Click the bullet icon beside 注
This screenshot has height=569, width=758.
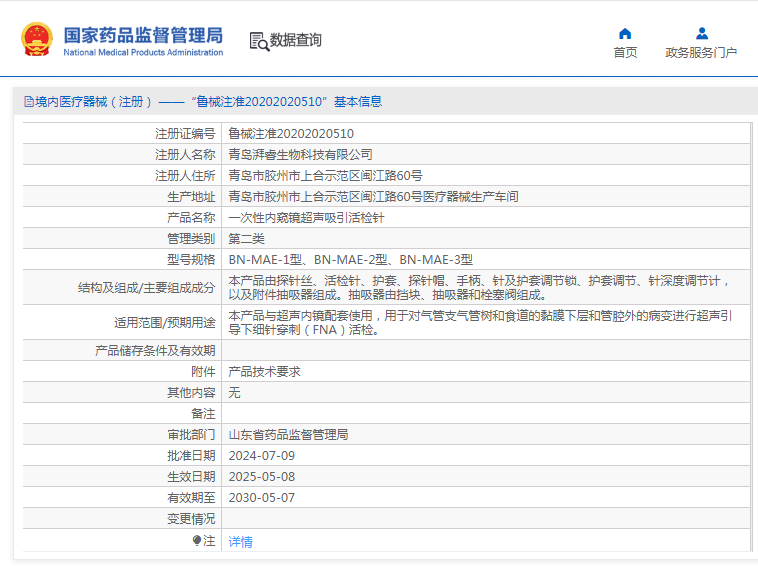[x=197, y=541]
